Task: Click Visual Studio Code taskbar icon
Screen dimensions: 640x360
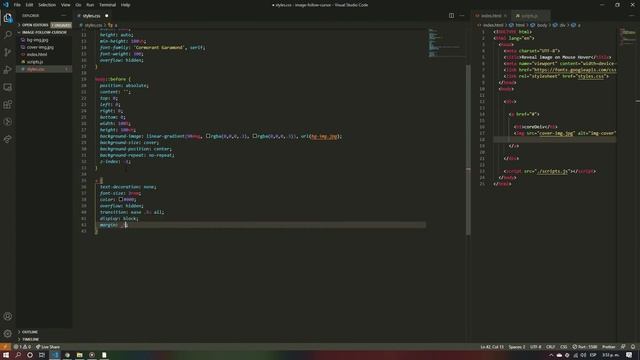Action: tap(55, 355)
